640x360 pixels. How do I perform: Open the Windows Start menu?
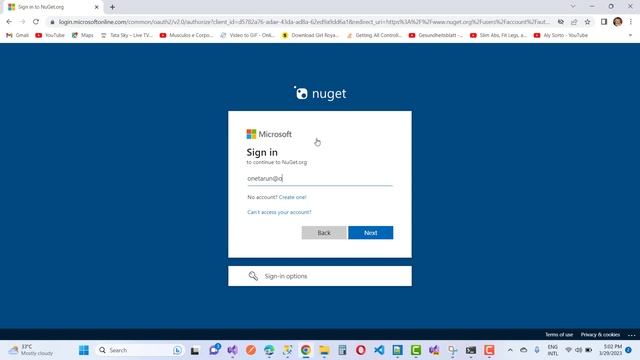tap(84, 350)
